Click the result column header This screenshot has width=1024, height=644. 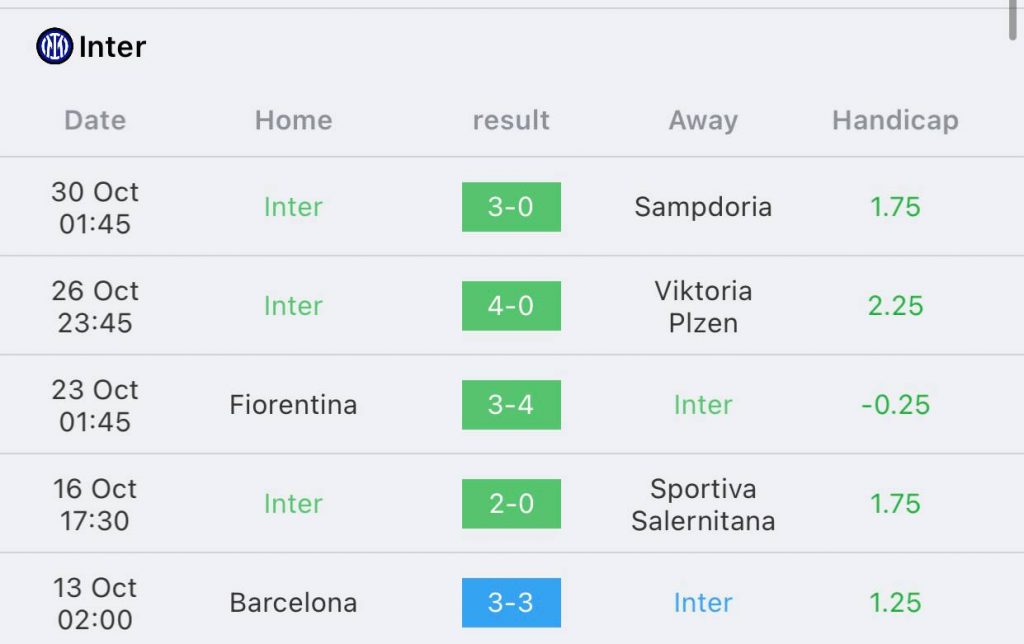[x=511, y=120]
